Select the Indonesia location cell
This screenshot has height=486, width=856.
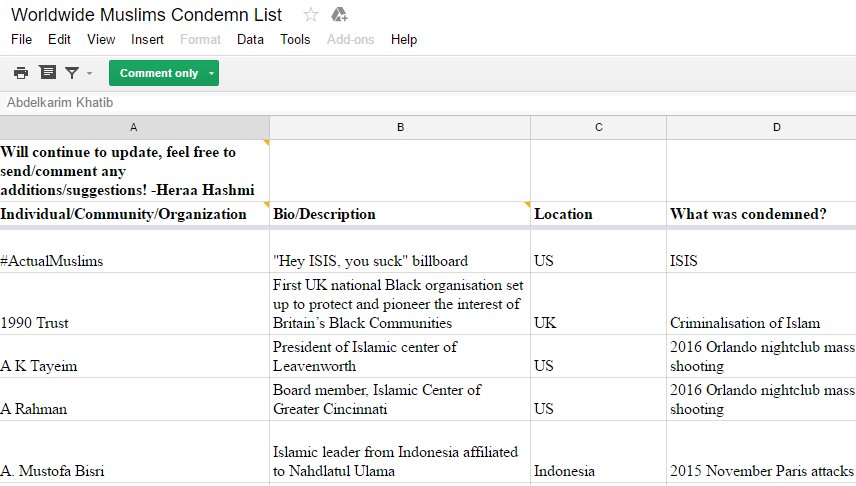599,452
